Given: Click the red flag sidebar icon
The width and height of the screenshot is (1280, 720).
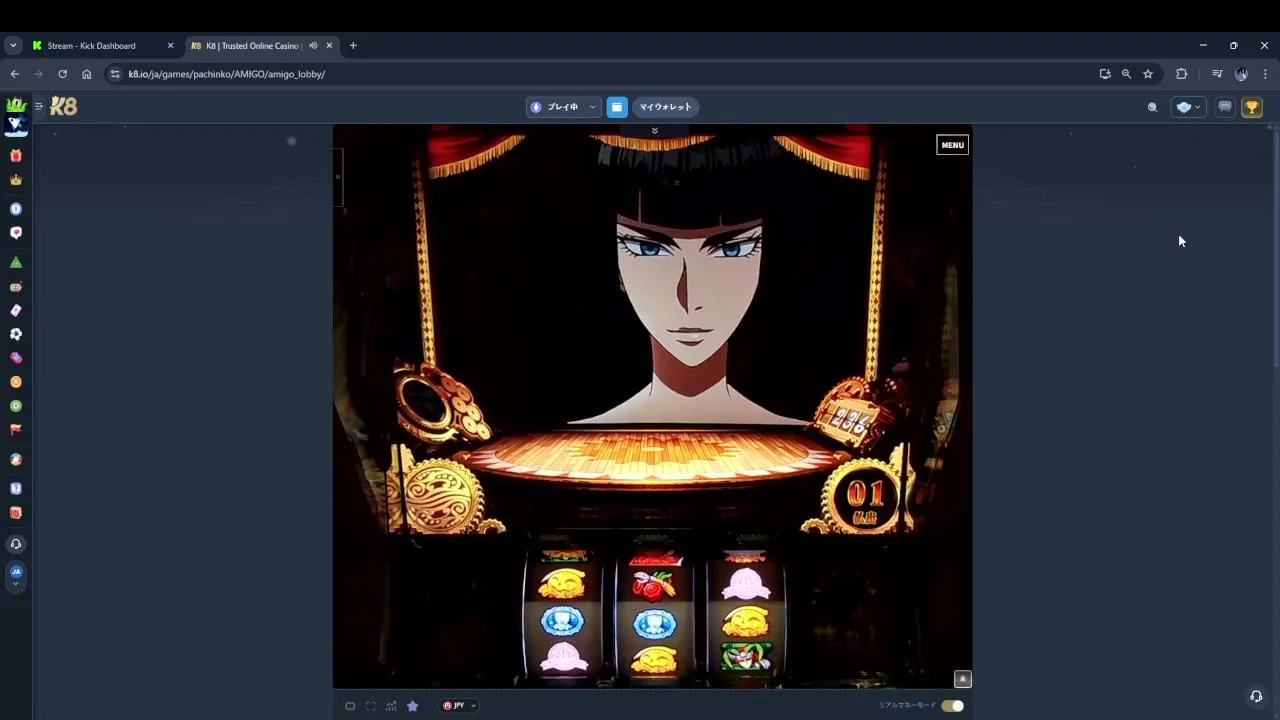Looking at the screenshot, I should [16, 429].
